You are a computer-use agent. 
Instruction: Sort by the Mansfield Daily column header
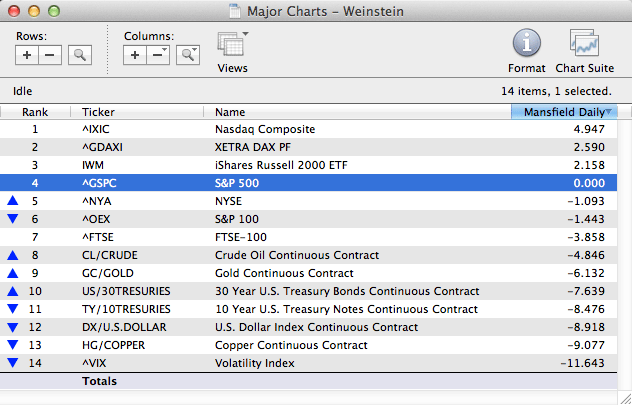(564, 112)
